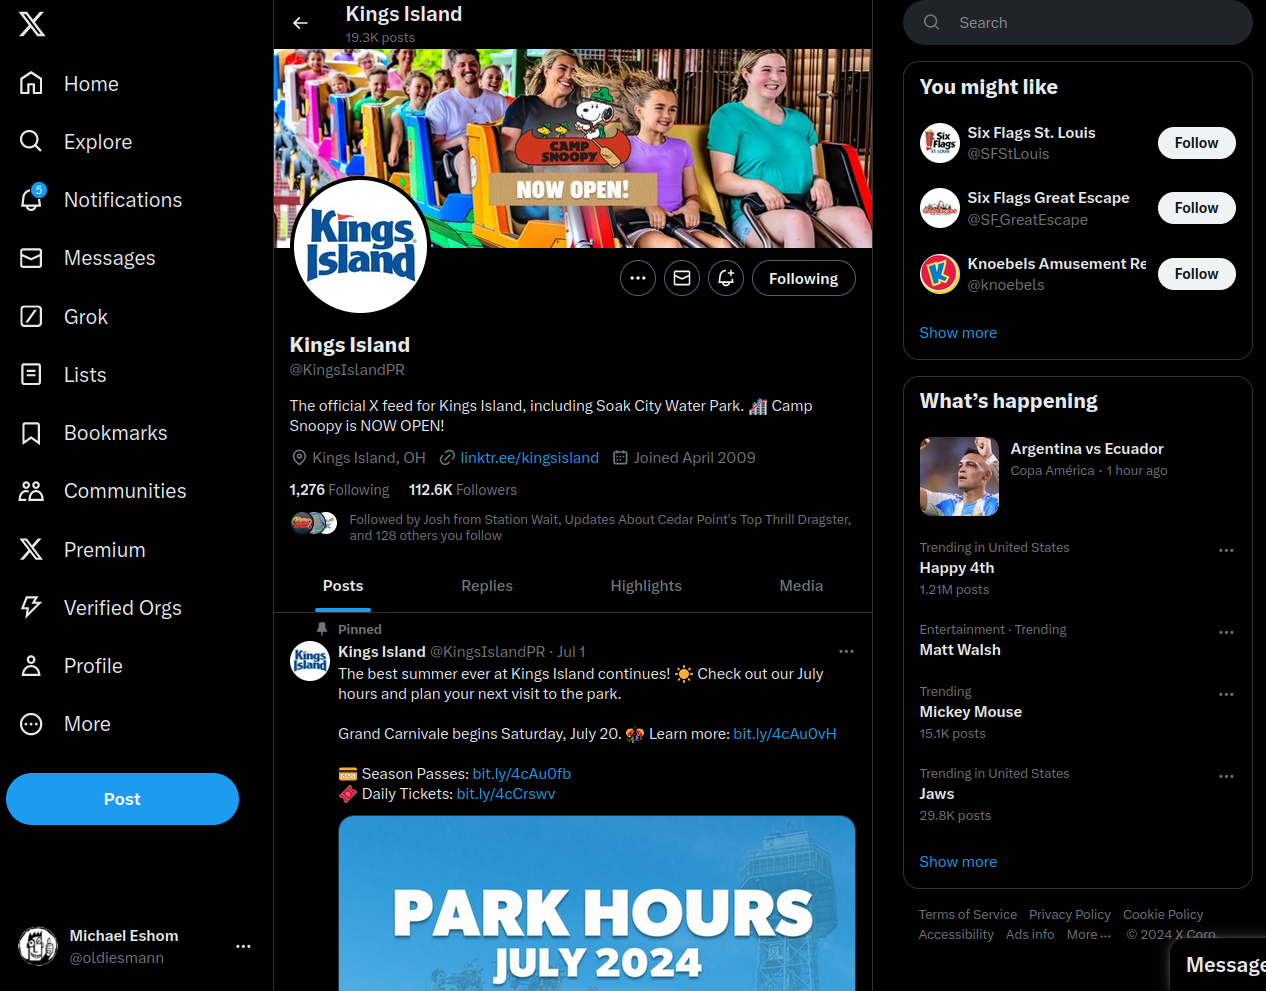The width and height of the screenshot is (1266, 991).
Task: Open account menu beside Michael Eshom
Action: (243, 946)
